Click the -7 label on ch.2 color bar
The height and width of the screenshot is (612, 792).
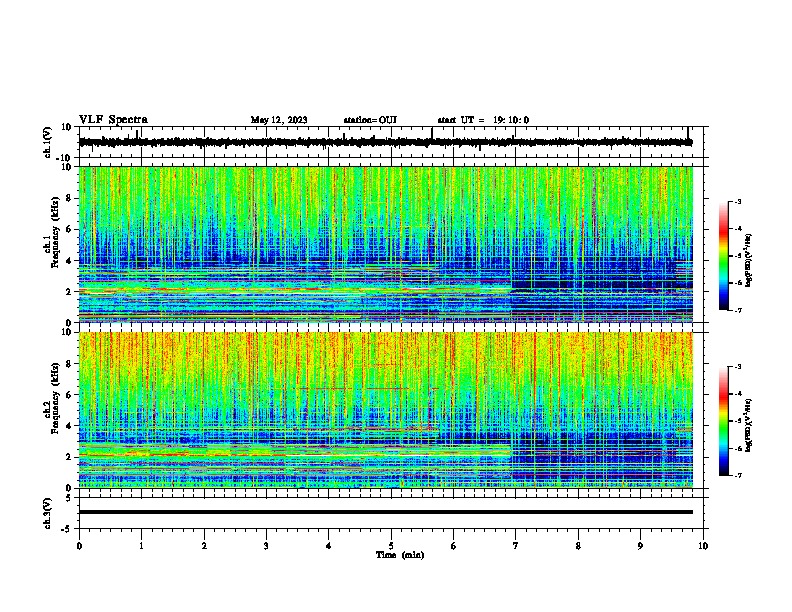(737, 475)
